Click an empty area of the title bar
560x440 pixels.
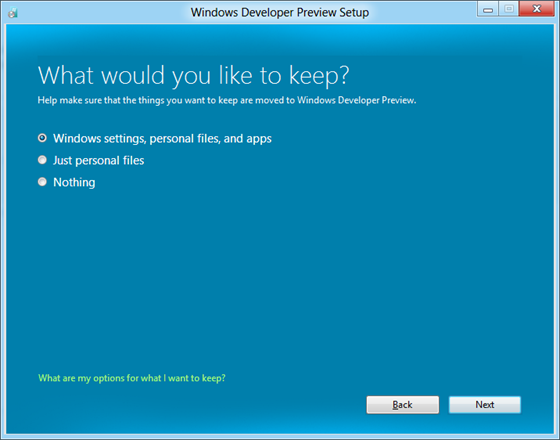pos(421,12)
